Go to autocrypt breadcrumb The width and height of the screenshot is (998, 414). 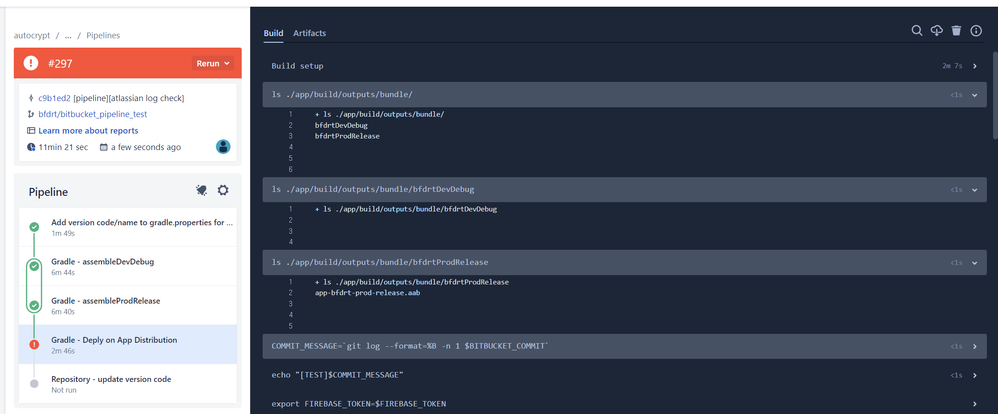pyautogui.click(x=32, y=36)
